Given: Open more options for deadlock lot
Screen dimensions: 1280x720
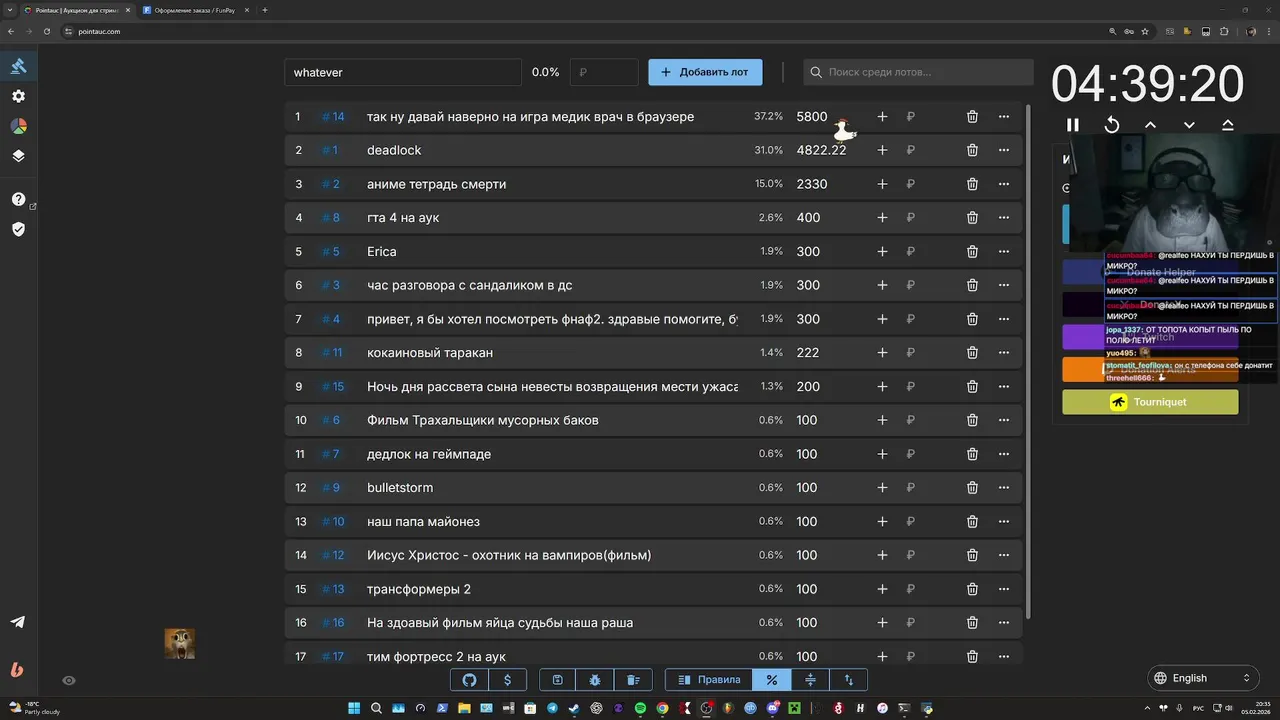Looking at the screenshot, I should 1004,150.
